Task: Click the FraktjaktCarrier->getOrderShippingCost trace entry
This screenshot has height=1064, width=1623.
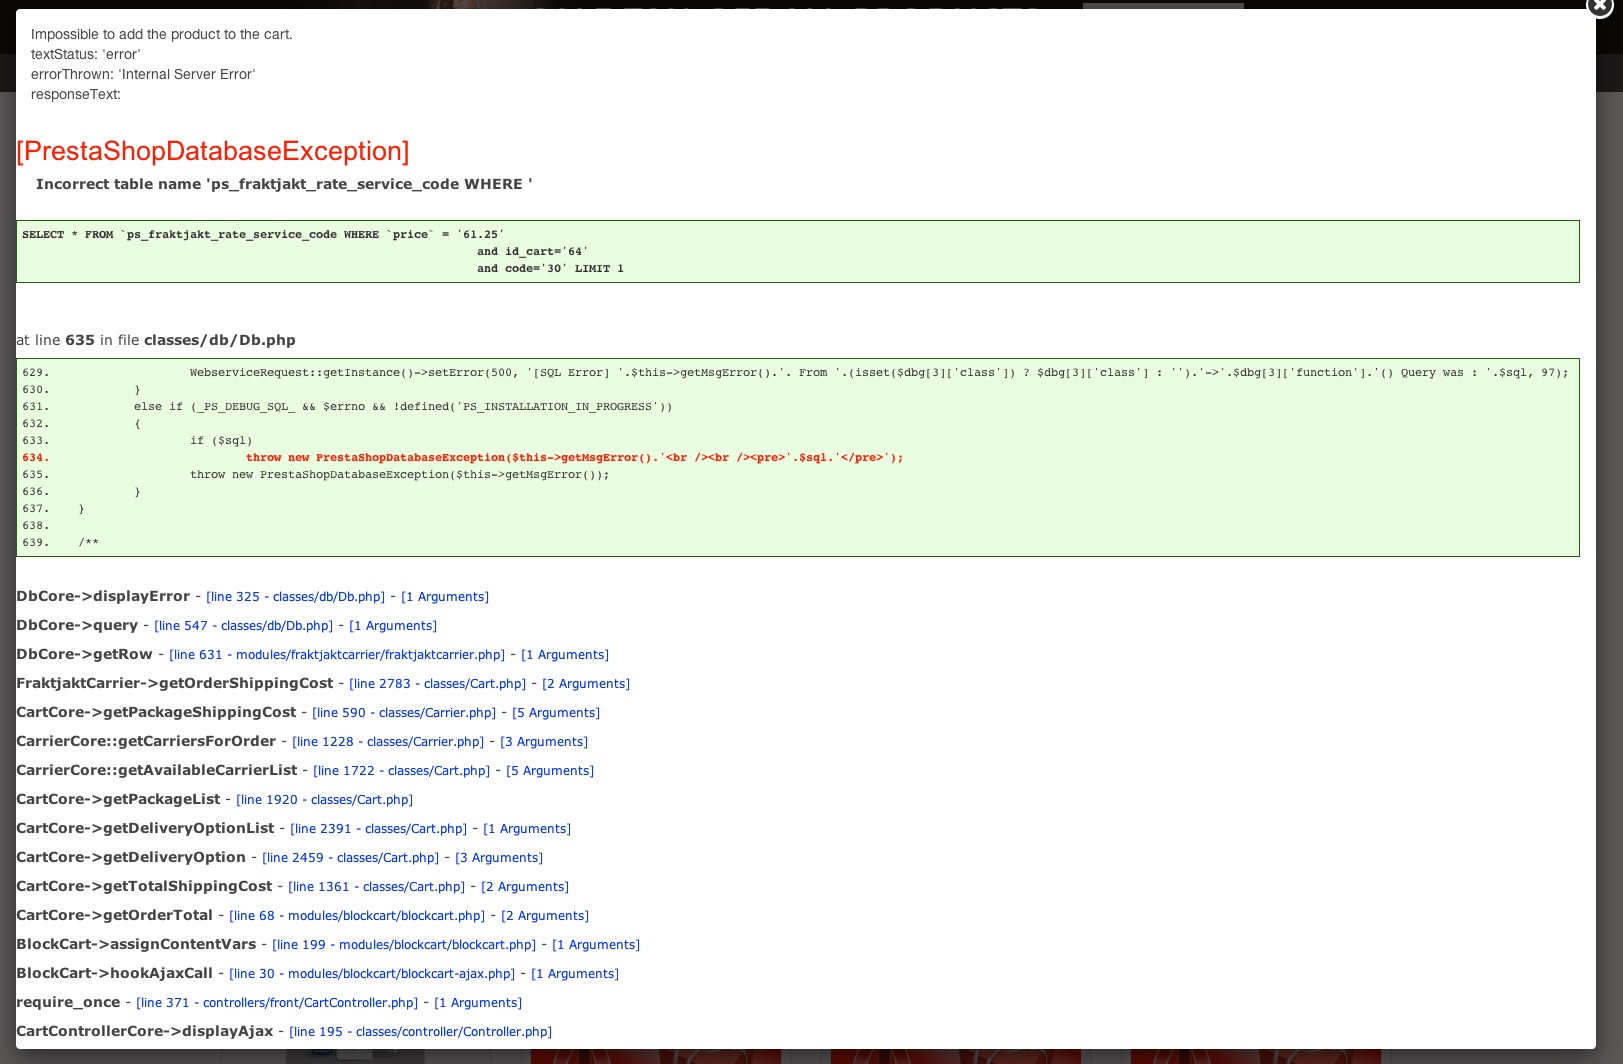Action: point(174,684)
